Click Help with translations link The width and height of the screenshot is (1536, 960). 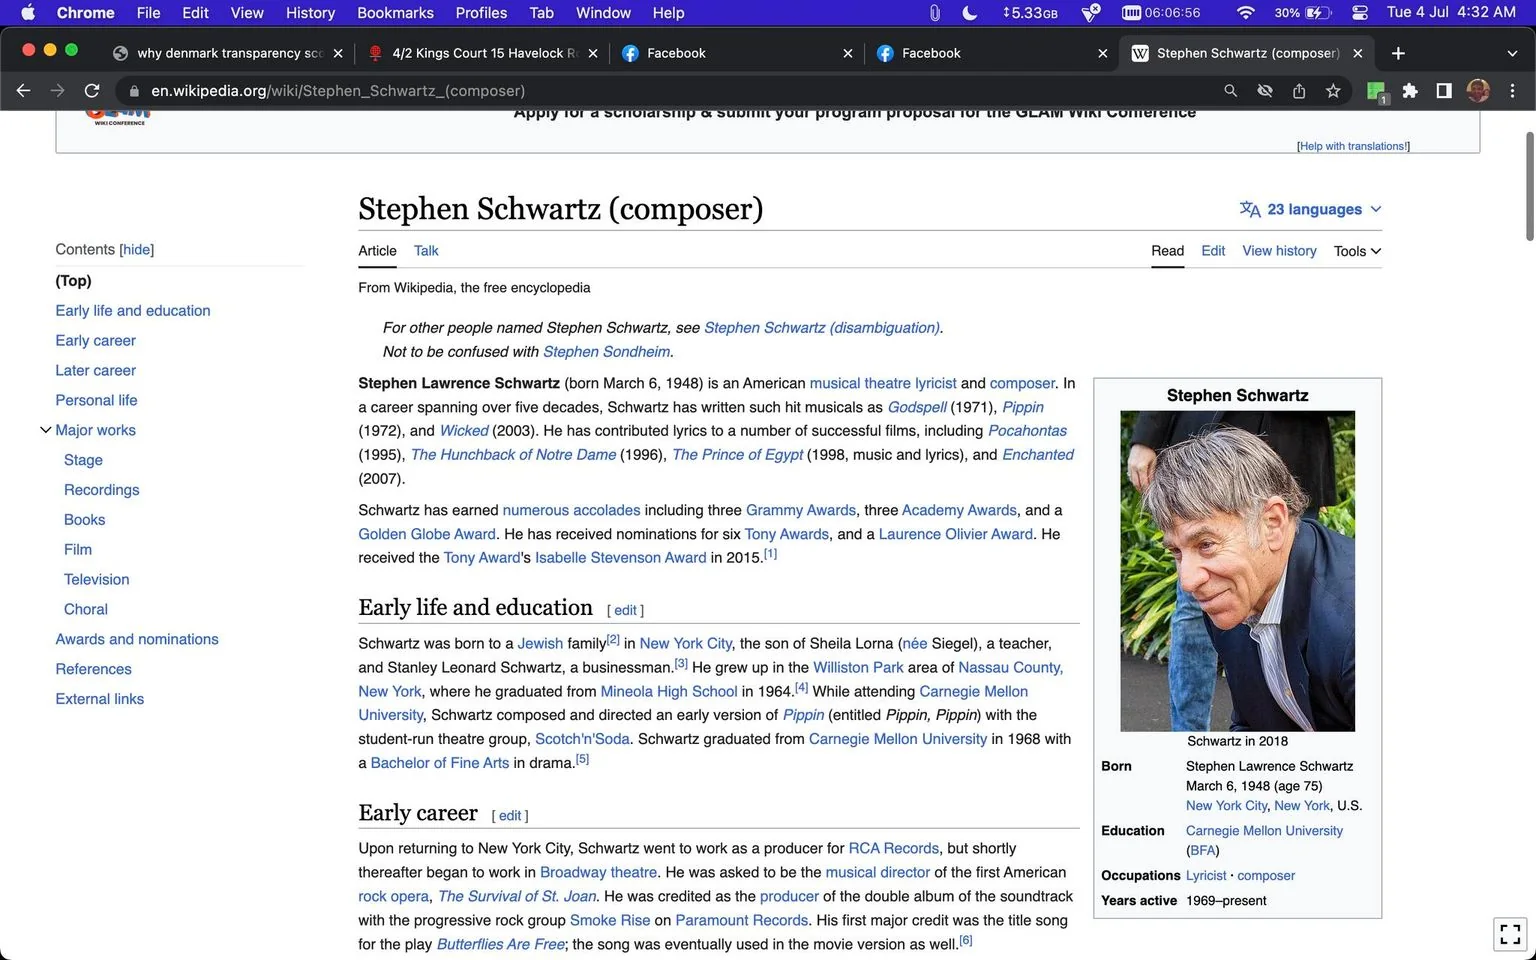pyautogui.click(x=1353, y=146)
